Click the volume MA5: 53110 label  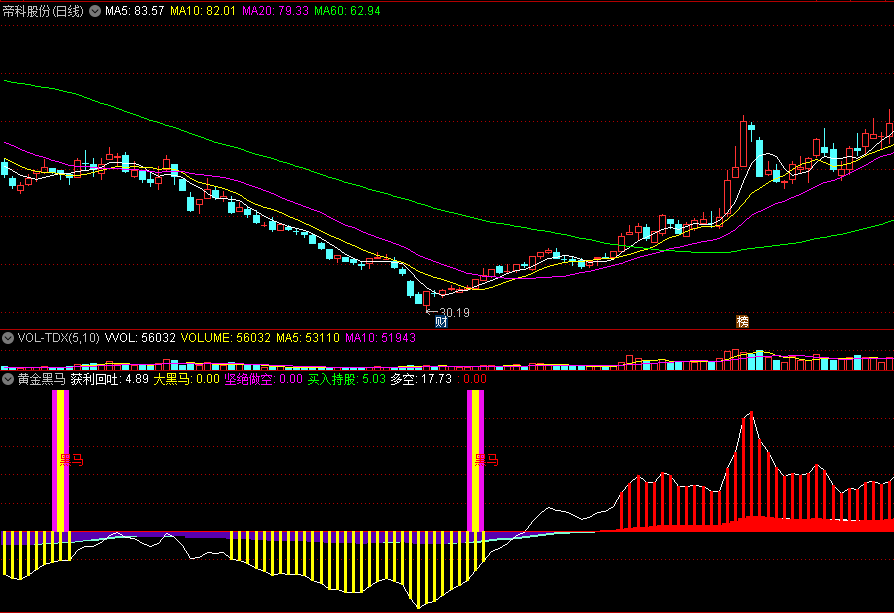(x=308, y=338)
